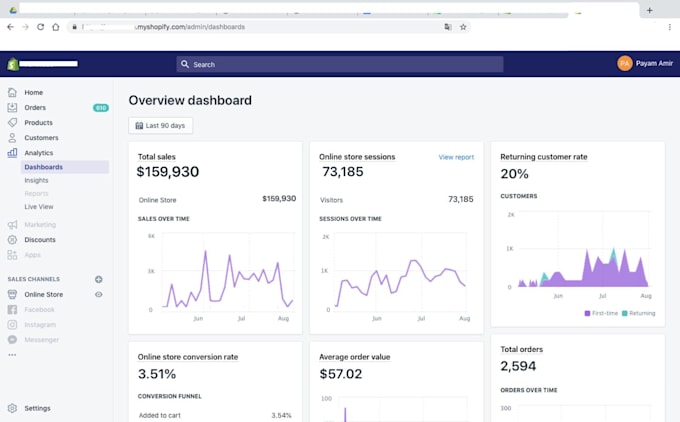Select Insights under Analytics
This screenshot has height=422, width=680.
[36, 180]
